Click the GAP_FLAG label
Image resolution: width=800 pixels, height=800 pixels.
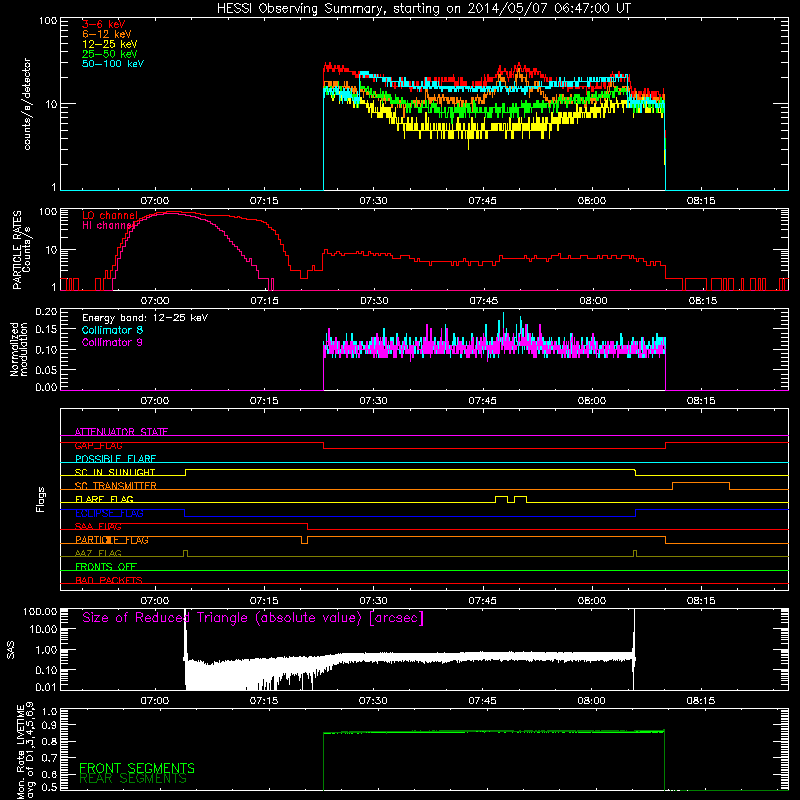click(x=98, y=445)
